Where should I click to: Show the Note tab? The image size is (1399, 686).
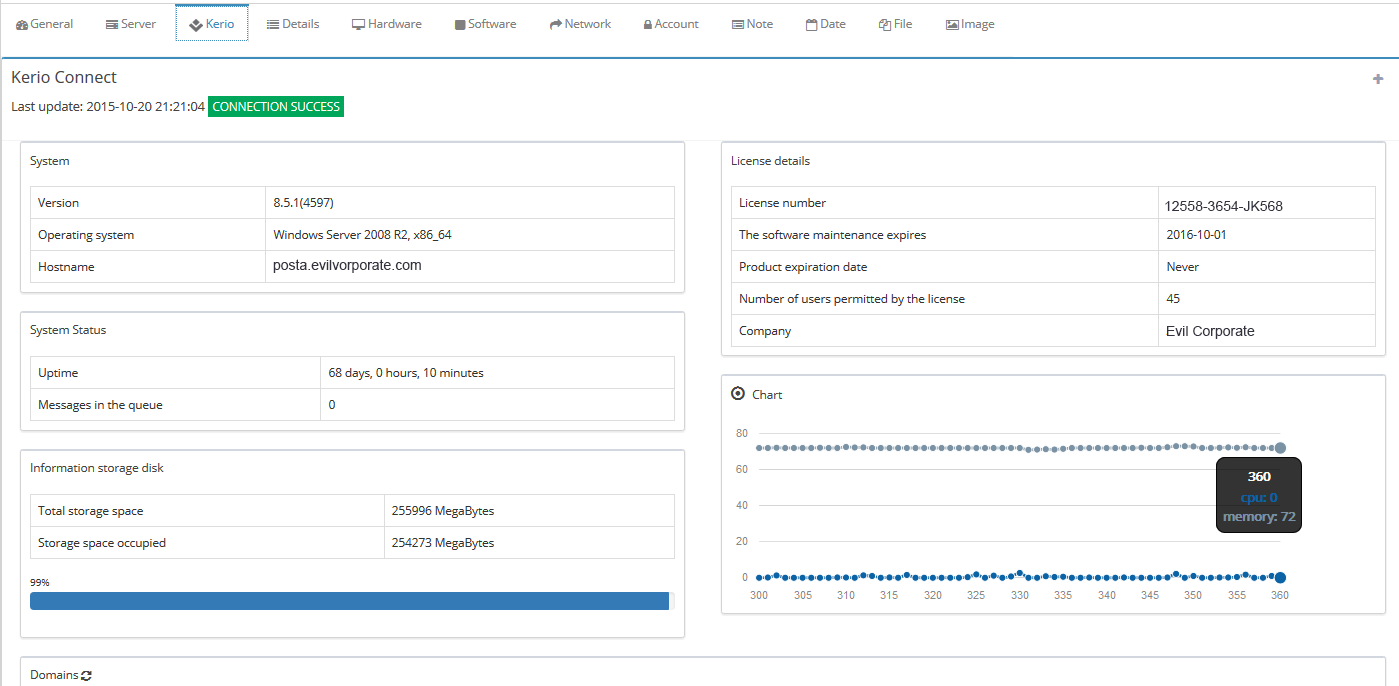click(x=752, y=24)
